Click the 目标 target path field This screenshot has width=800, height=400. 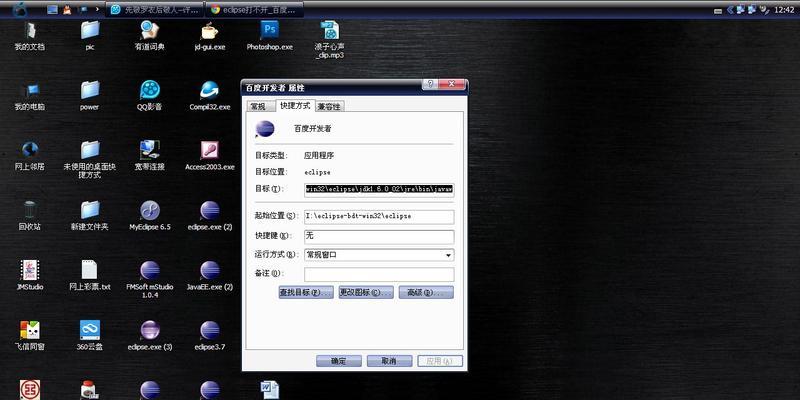[379, 189]
